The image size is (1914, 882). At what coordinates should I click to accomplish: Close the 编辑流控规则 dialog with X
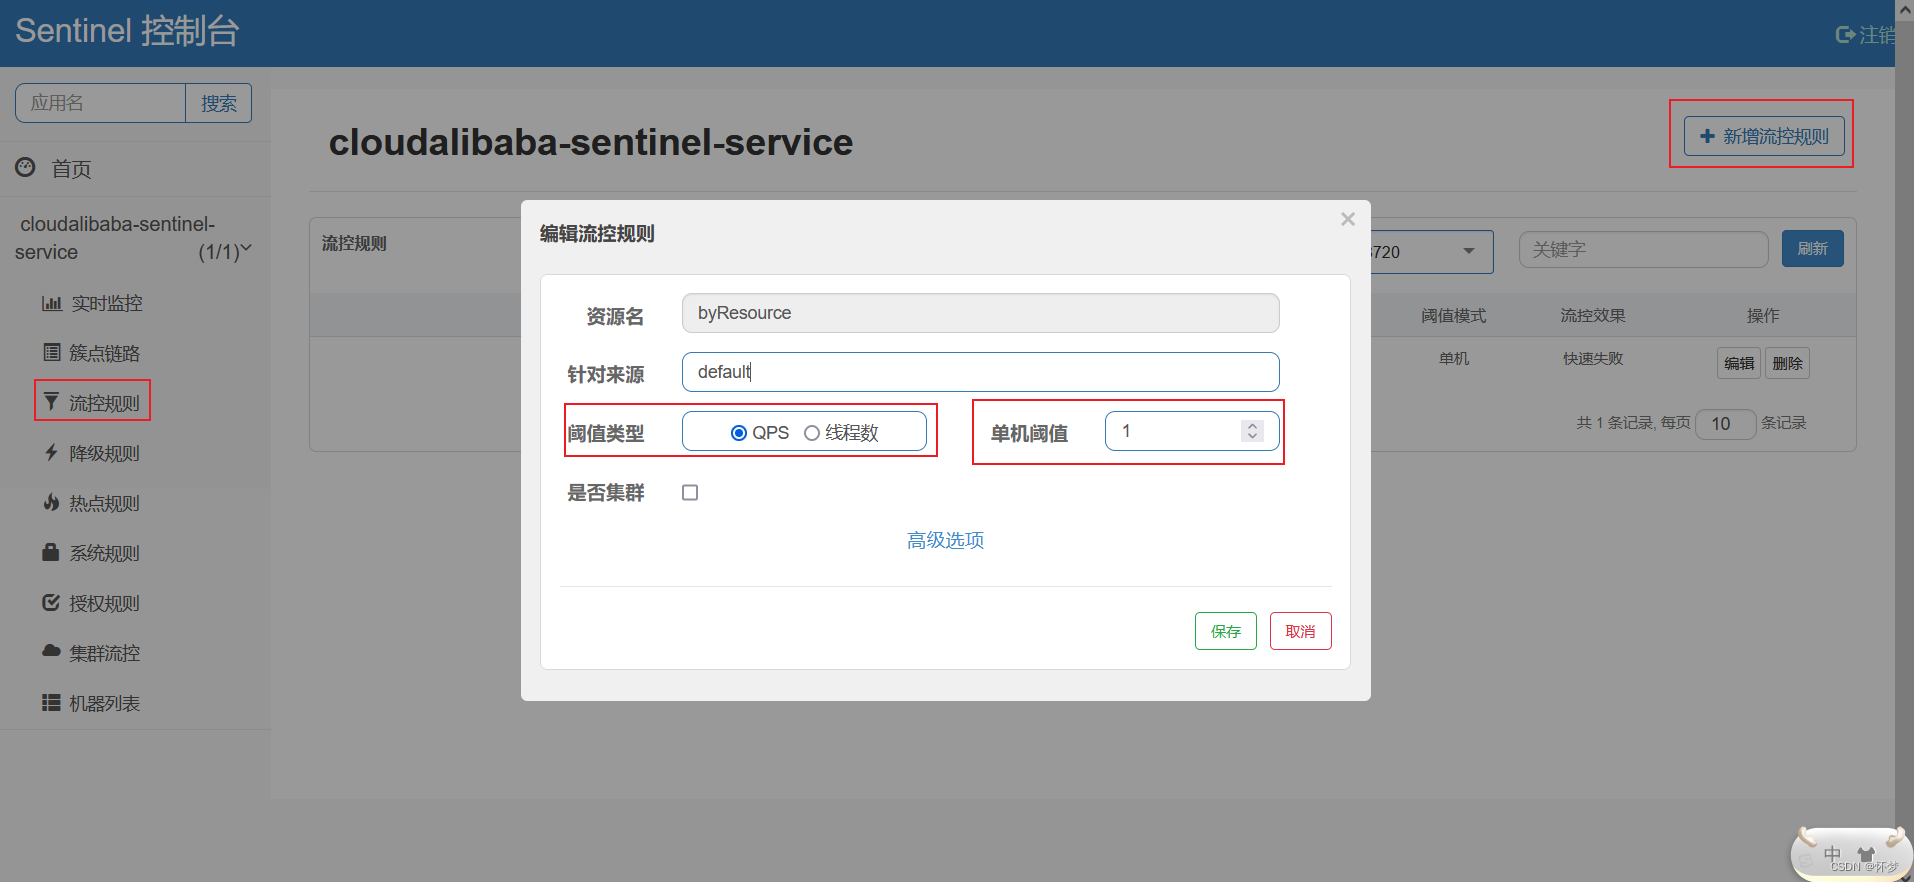pos(1348,219)
